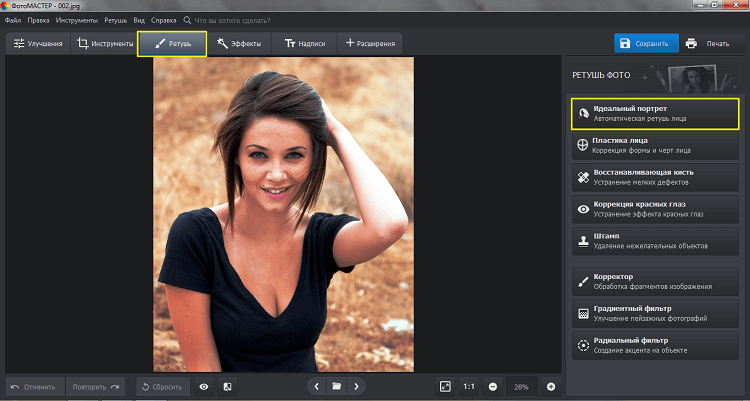750x401 pixels.
Task: Set zoom to 1:1 scale
Action: click(469, 386)
